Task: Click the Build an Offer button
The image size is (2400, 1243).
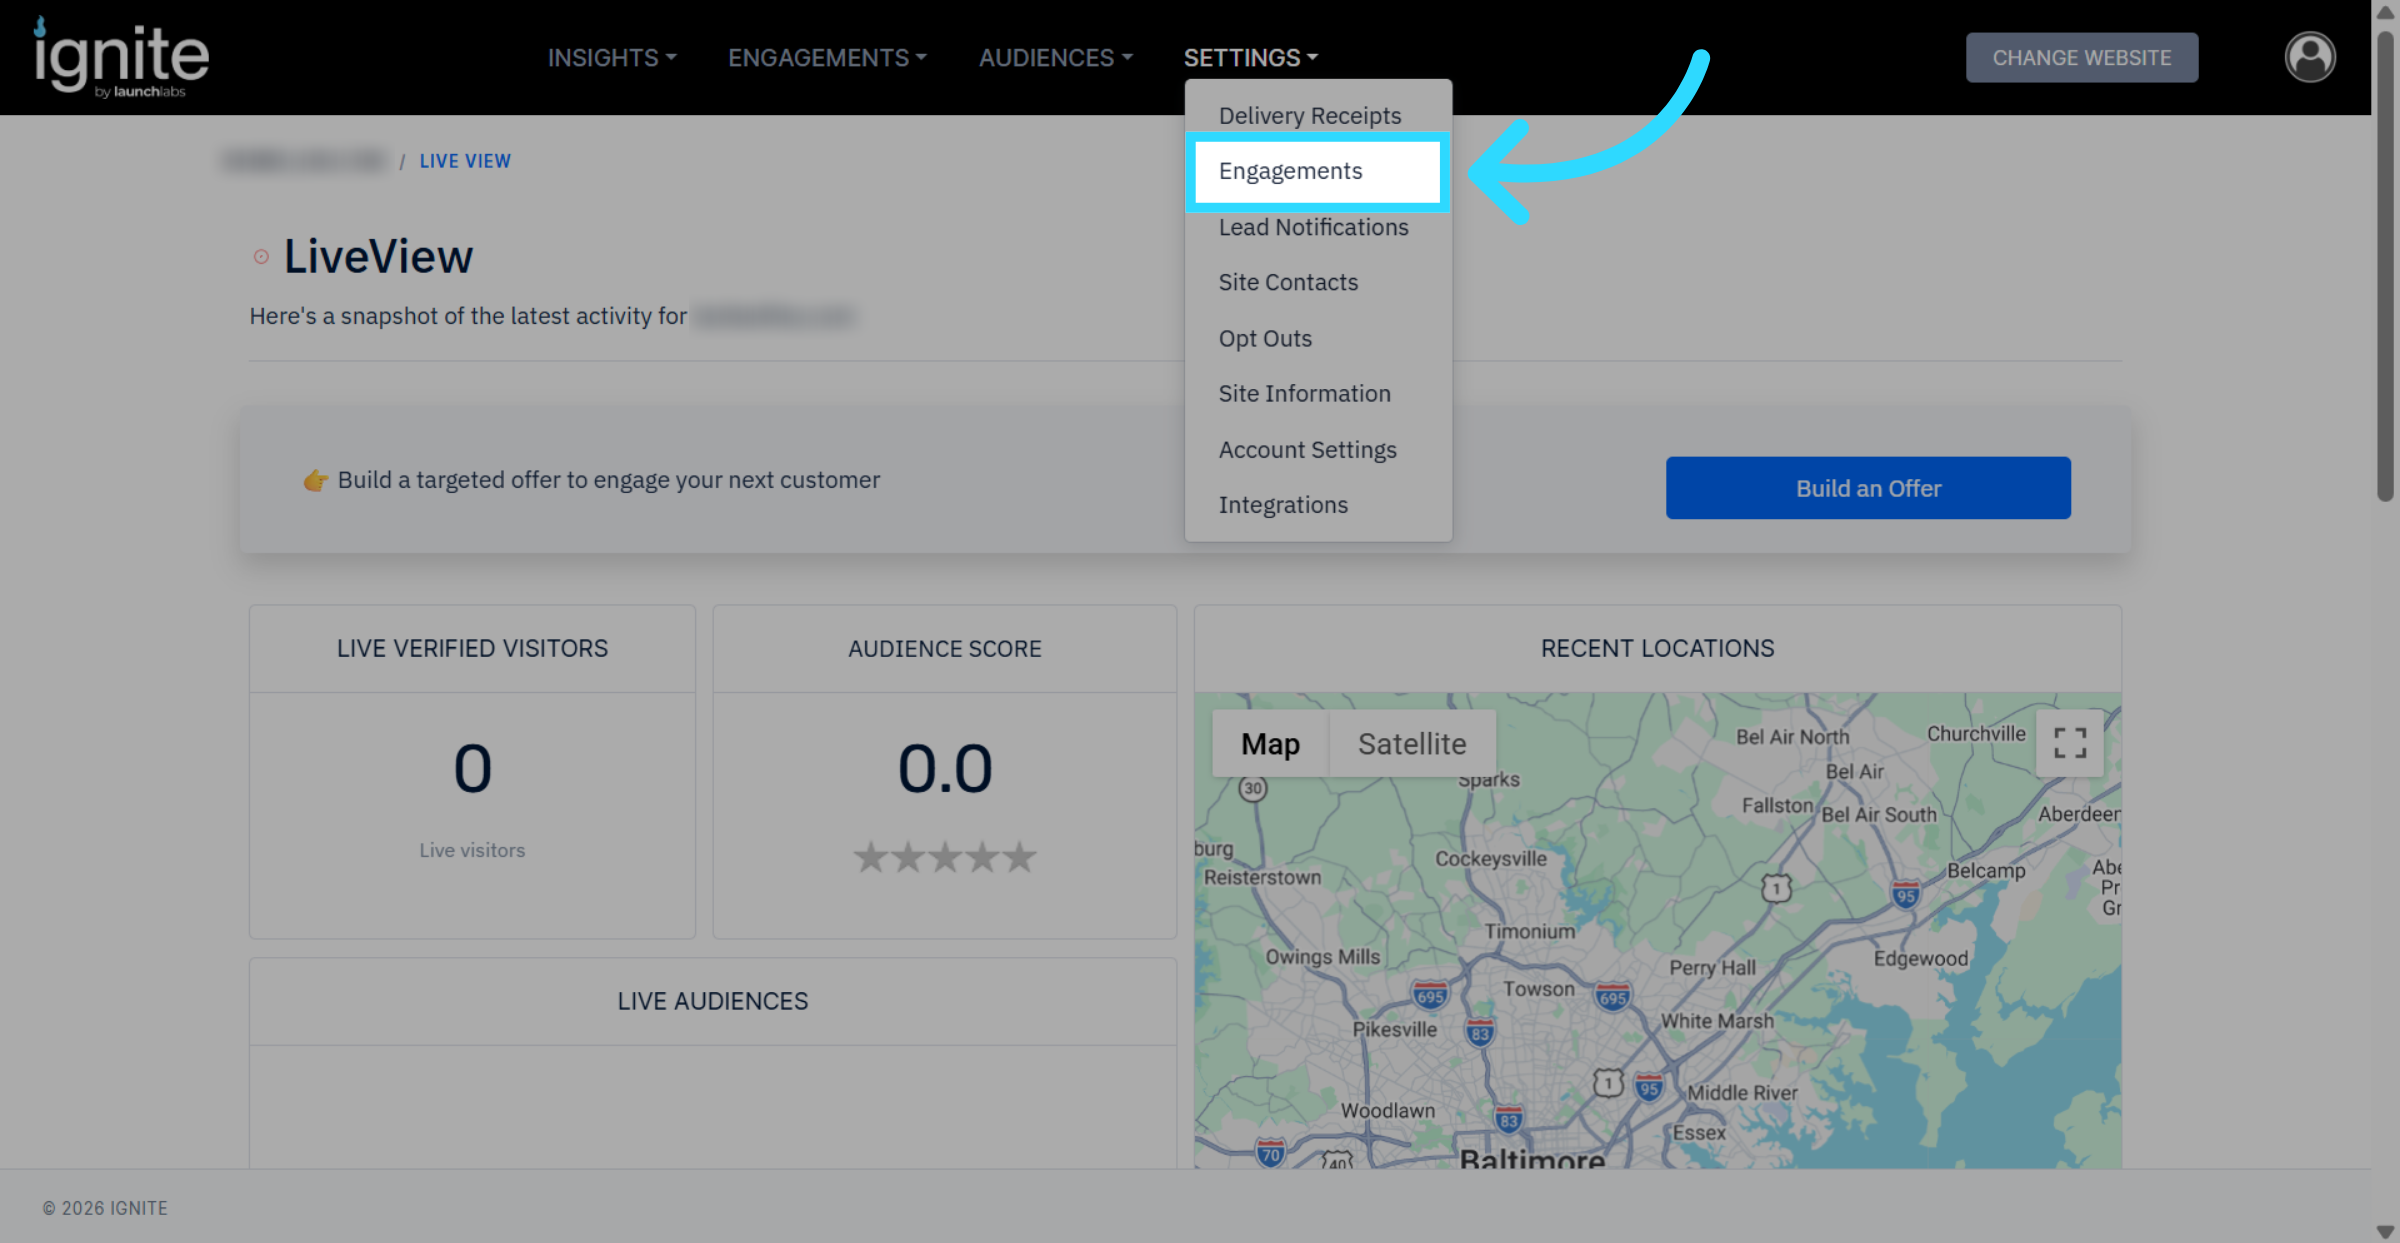Action: (1867, 488)
